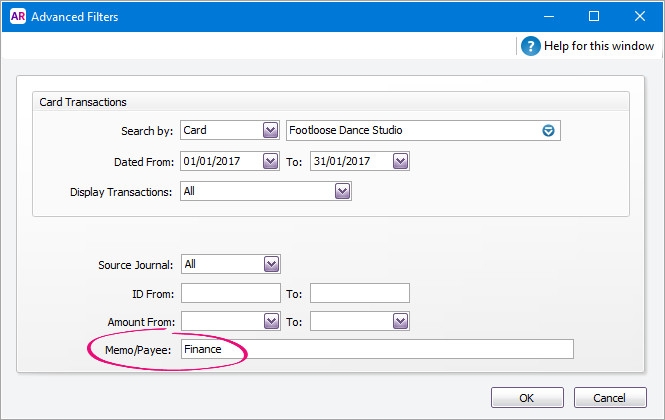The width and height of the screenshot is (665, 420).
Task: Expand the Amount To dropdown arrow
Action: click(400, 321)
